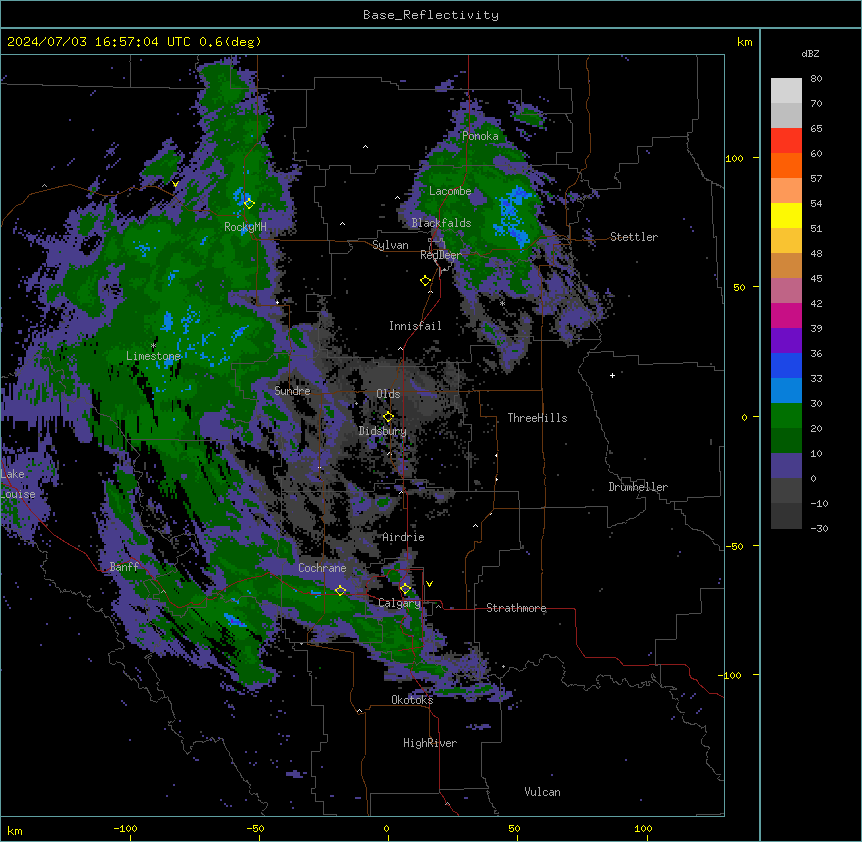
Task: Click the orange 57-60 dBZ legend swatch
Action: pyautogui.click(x=786, y=165)
